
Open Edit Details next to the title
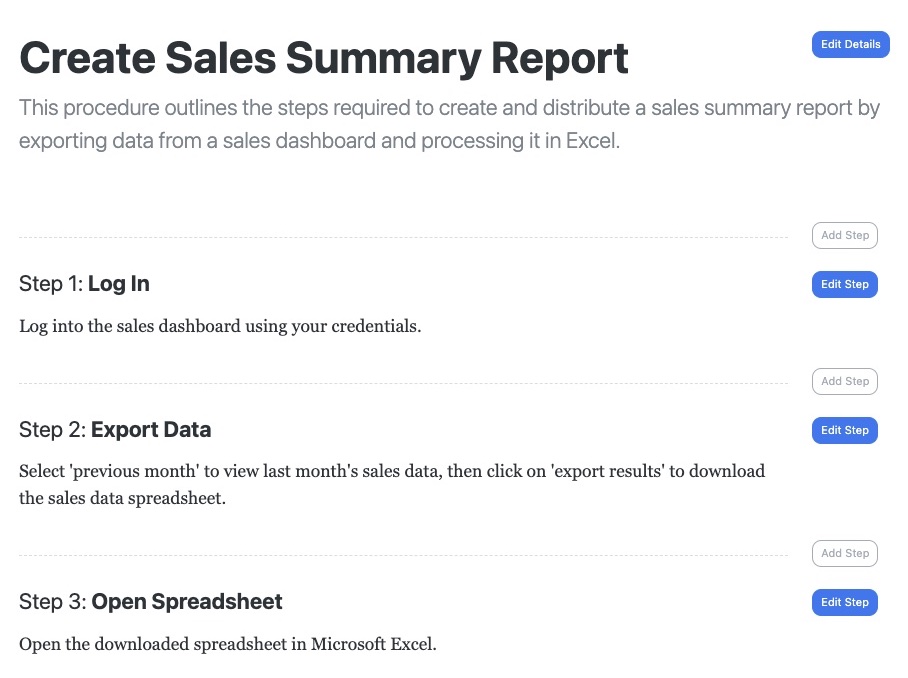[850, 44]
